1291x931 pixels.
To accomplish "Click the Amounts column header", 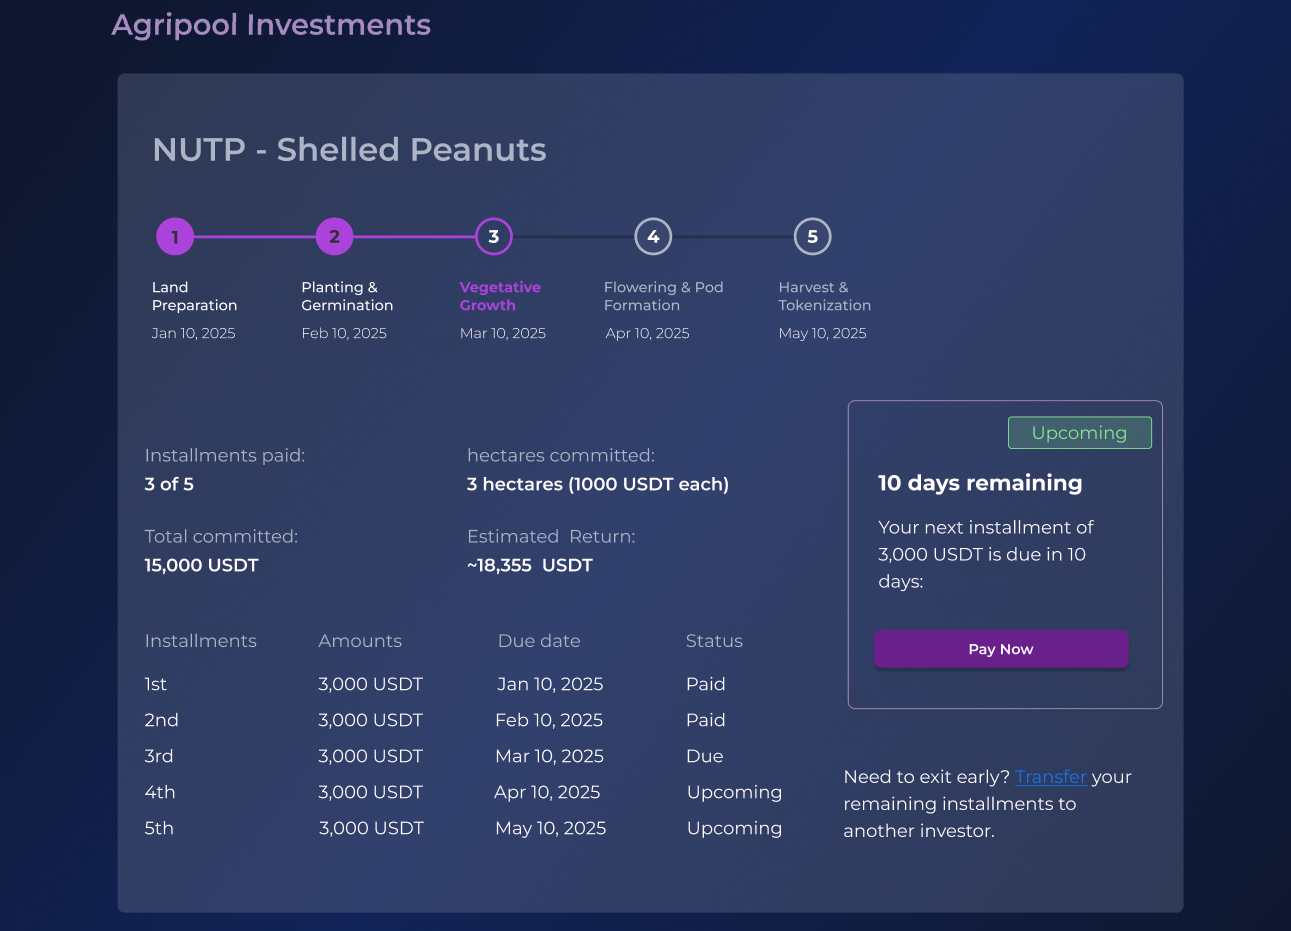I will tap(360, 641).
